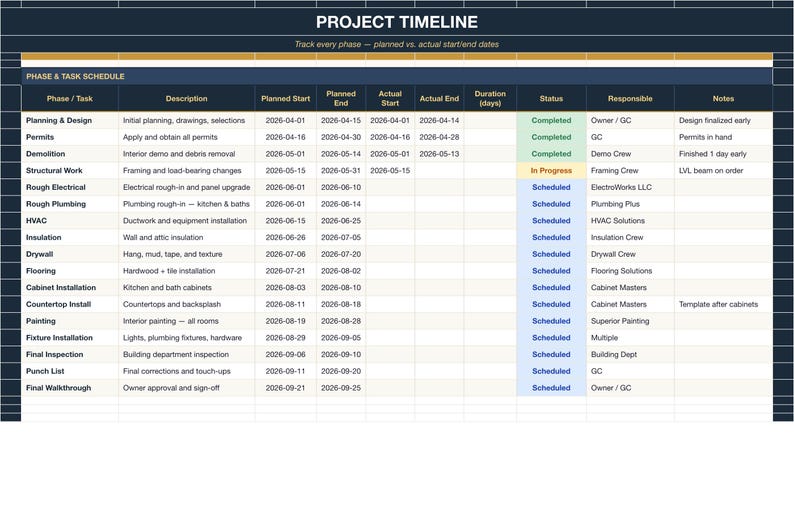
Task: Click the Completed status for Demolition
Action: coord(551,153)
